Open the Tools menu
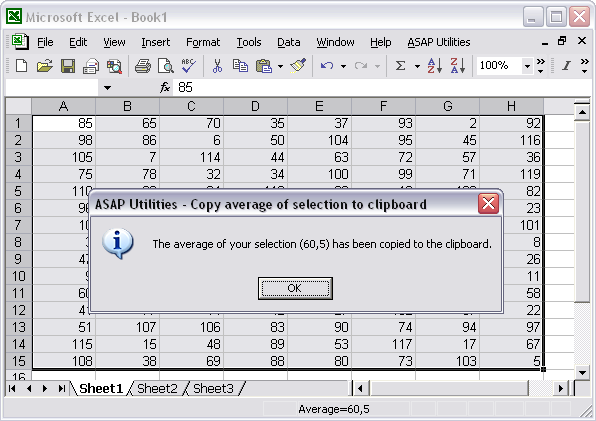The image size is (596, 421). 249,42
